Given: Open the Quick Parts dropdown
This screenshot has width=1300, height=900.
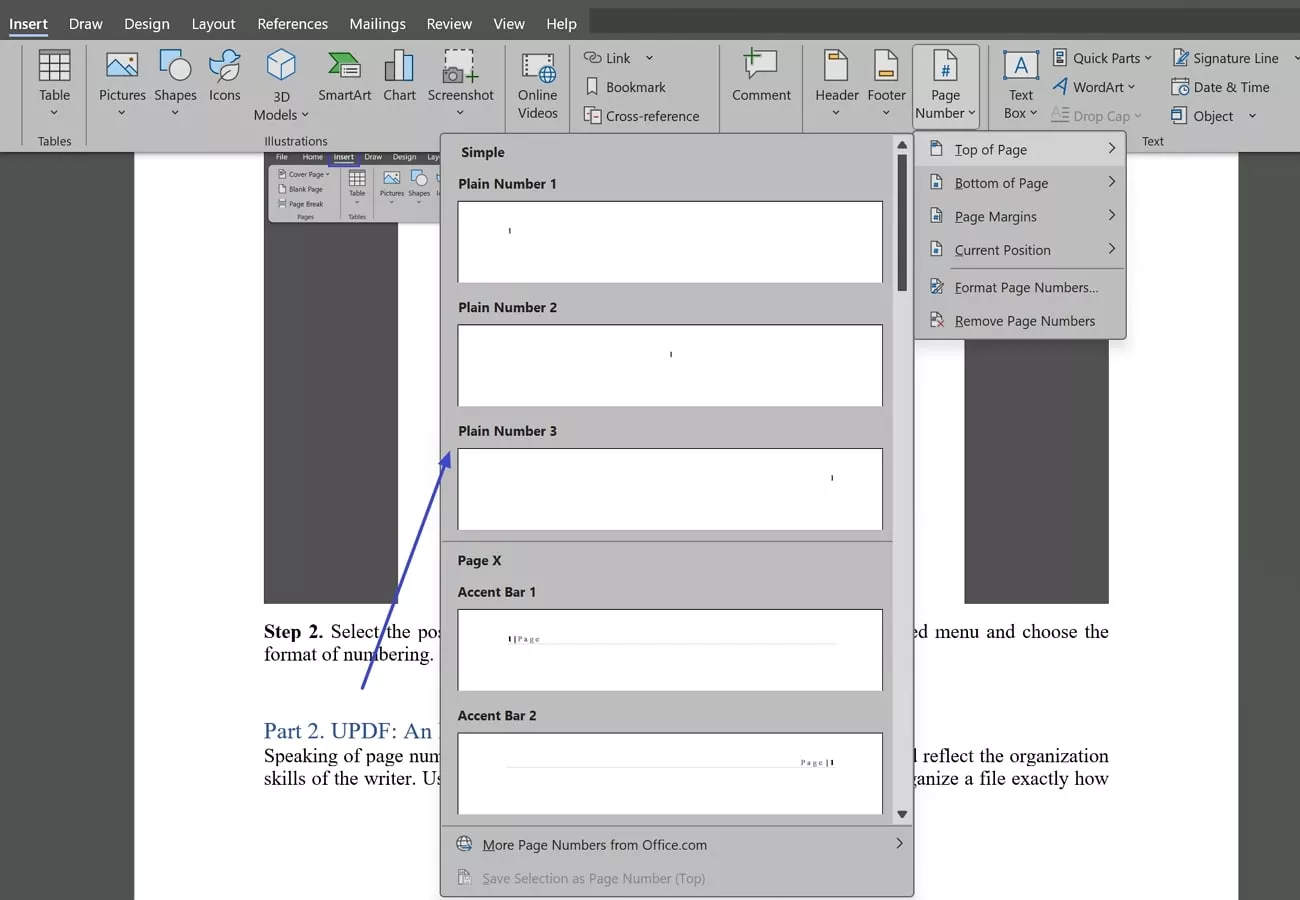Looking at the screenshot, I should 1102,58.
